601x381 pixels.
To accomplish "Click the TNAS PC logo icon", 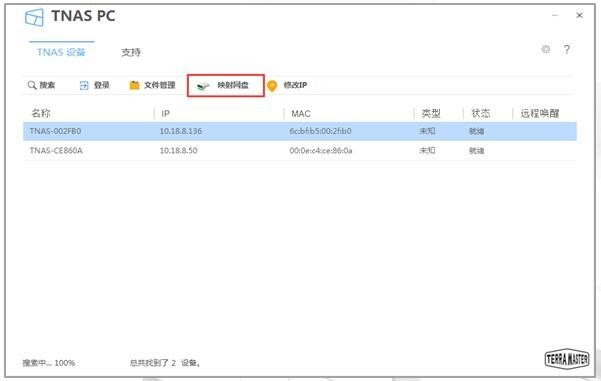I will (34, 17).
